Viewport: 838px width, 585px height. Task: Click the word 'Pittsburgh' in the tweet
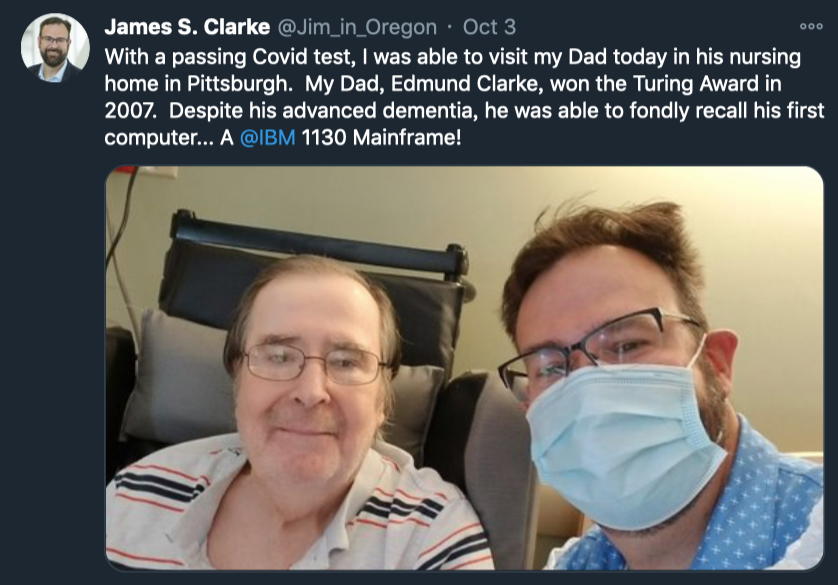tap(240, 84)
